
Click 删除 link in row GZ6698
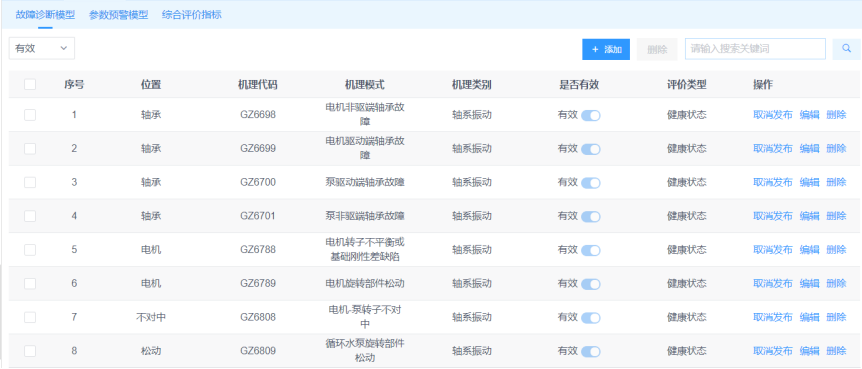836,115
